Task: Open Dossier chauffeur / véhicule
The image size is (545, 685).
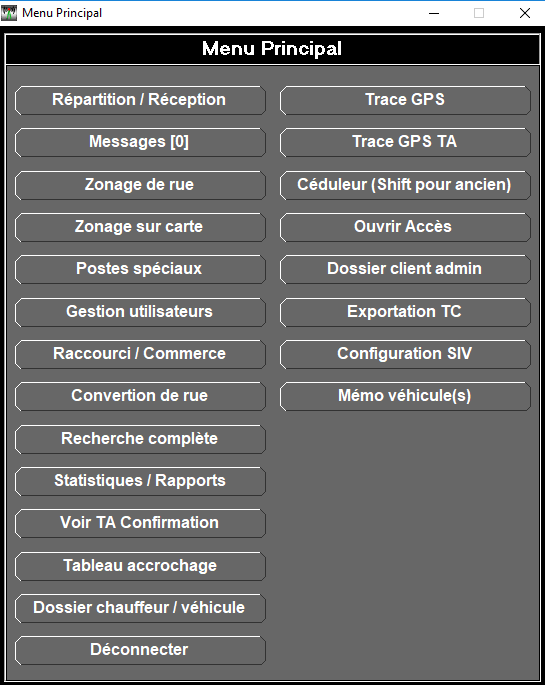Action: click(x=140, y=608)
